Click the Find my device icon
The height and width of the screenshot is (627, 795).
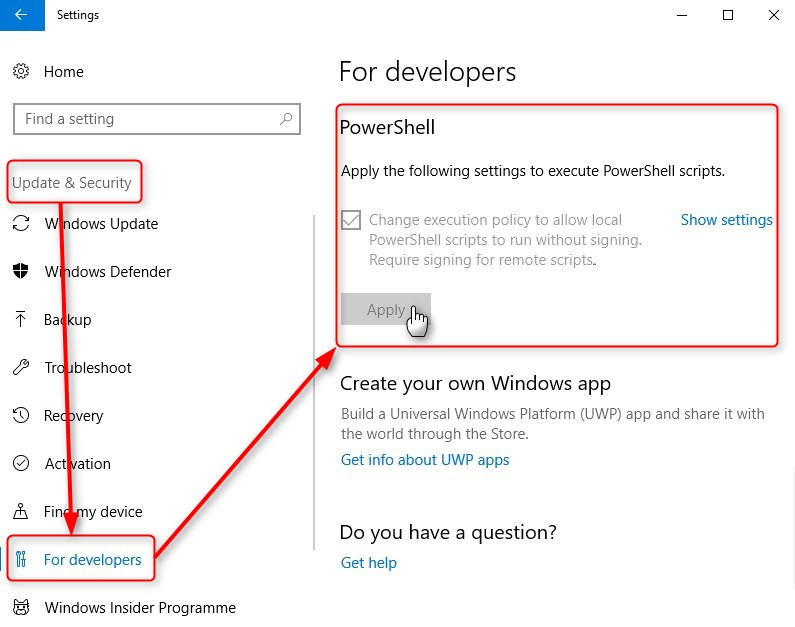pos(20,511)
